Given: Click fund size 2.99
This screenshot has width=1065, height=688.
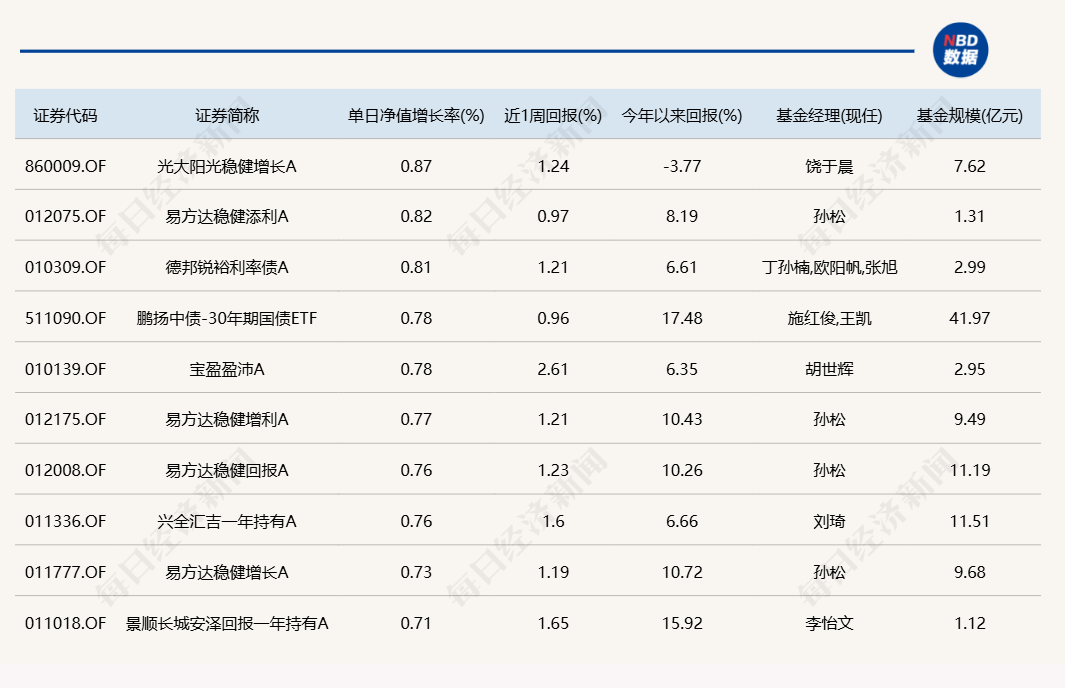Looking at the screenshot, I should click(969, 268).
